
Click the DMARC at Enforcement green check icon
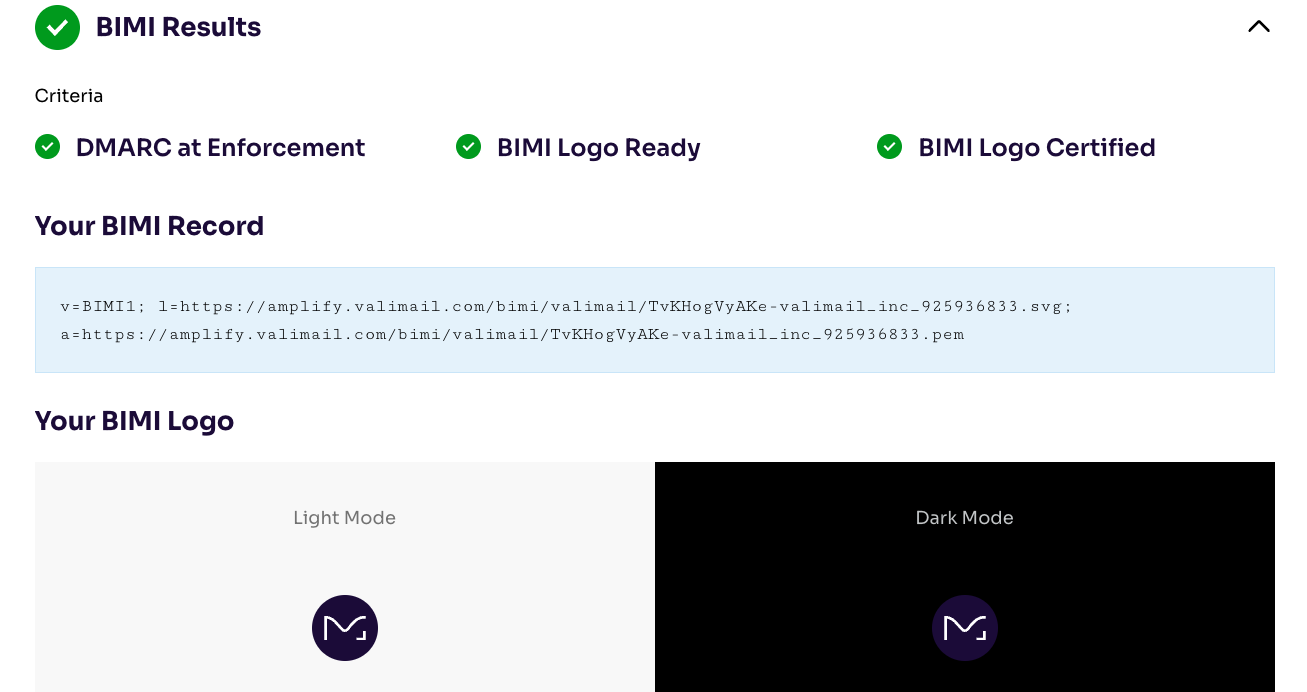pos(47,147)
